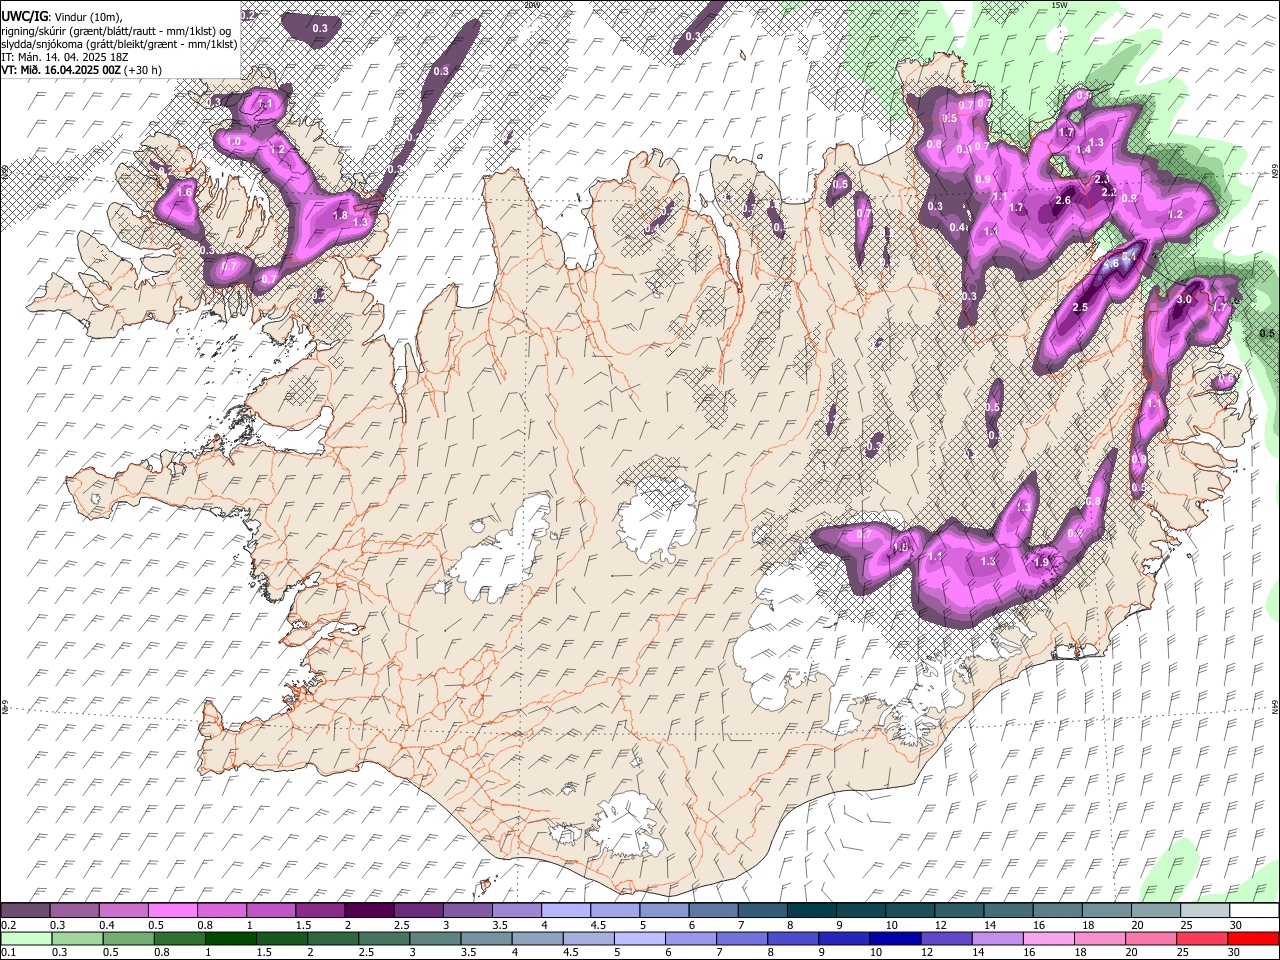Image resolution: width=1280 pixels, height=960 pixels.
Task: Pick the red 30 swatch in the rain legend
Action: click(x=1254, y=938)
